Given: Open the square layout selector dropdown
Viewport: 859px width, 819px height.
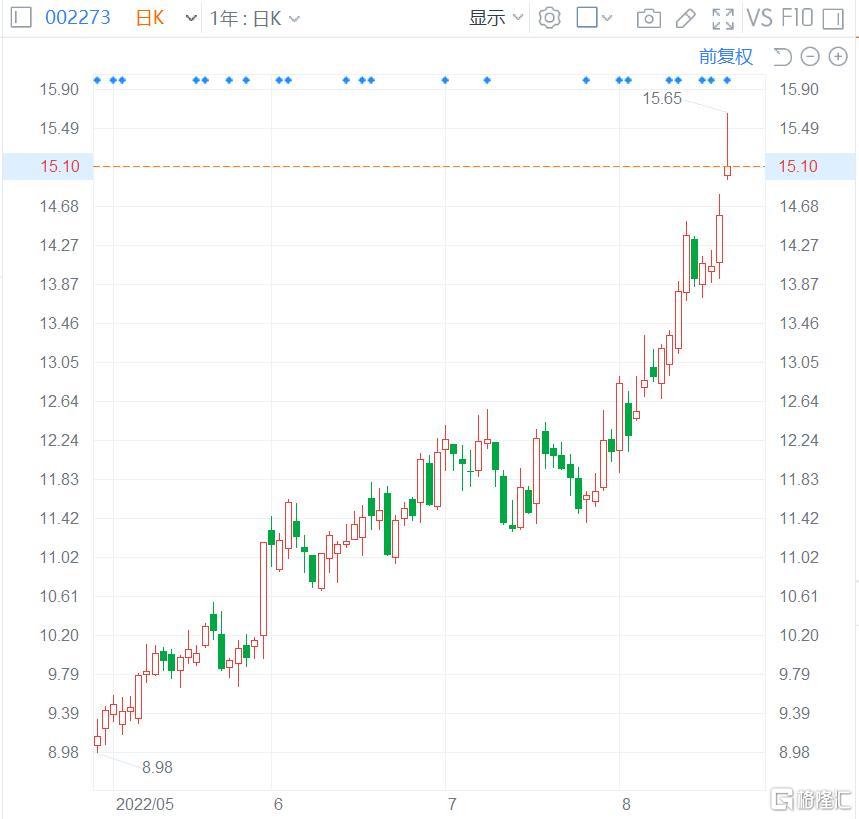Looking at the screenshot, I should (594, 18).
